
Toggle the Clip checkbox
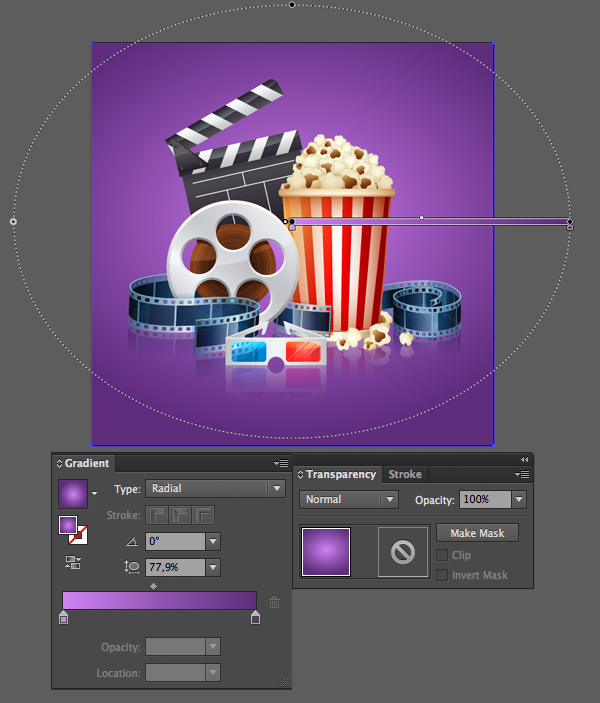pyautogui.click(x=442, y=555)
